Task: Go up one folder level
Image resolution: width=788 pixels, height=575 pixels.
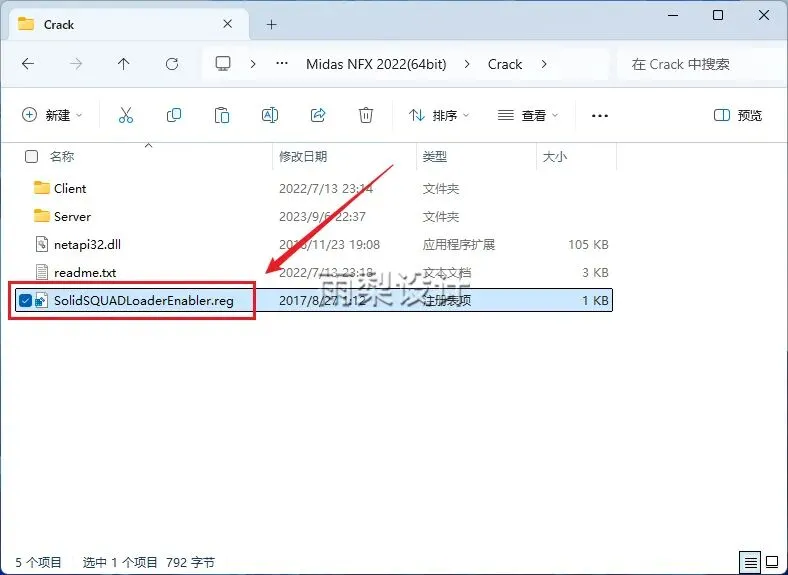Action: tap(124, 64)
